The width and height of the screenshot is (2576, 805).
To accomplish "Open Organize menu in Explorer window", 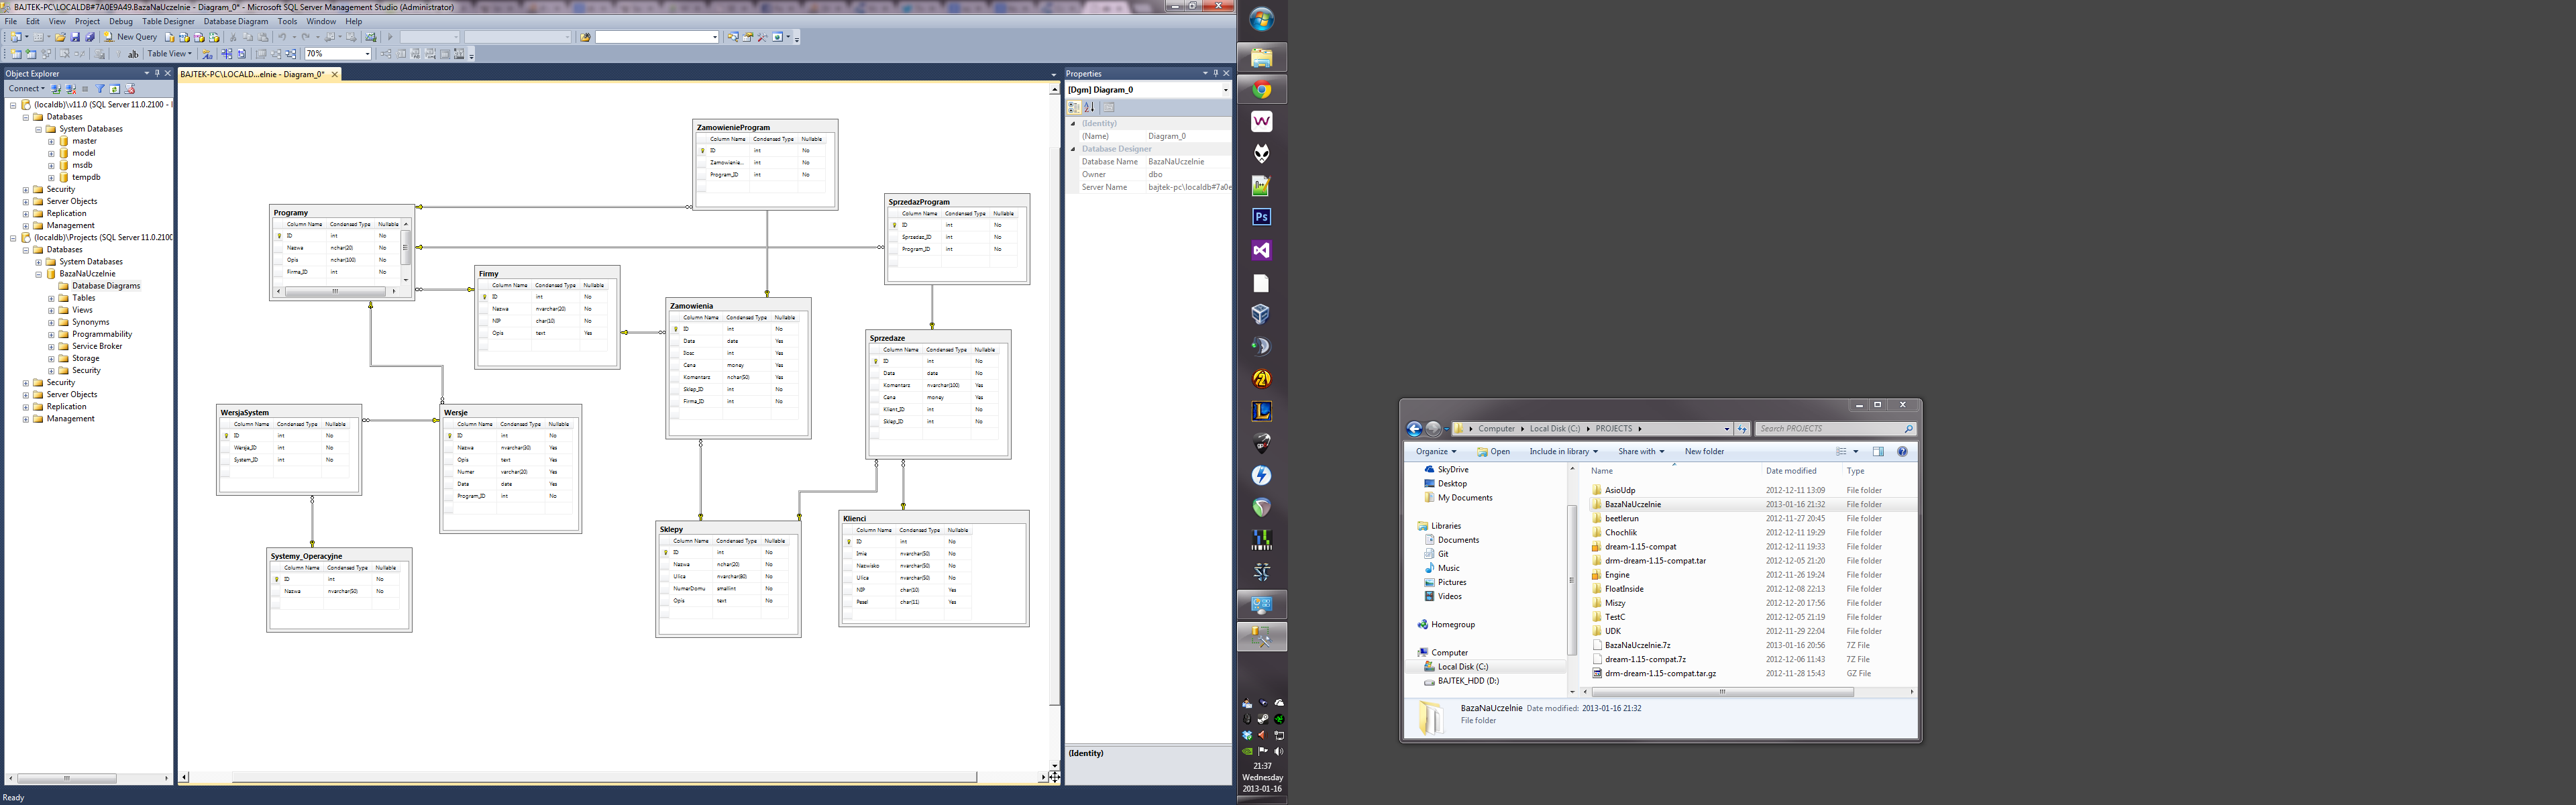I will pos(1436,452).
